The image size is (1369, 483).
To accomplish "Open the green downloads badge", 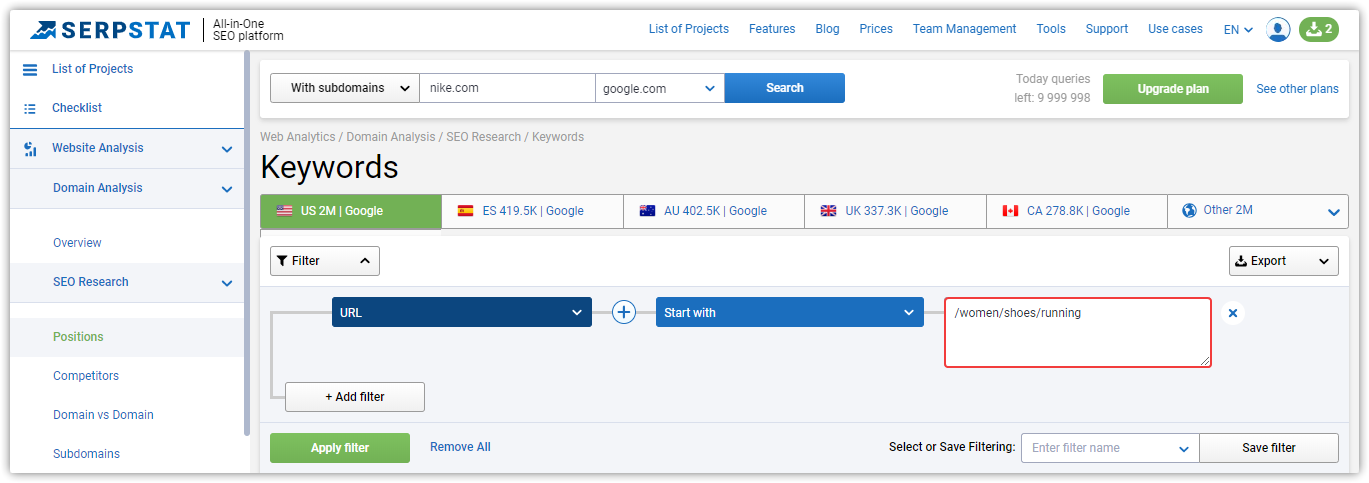I will 1318,29.
